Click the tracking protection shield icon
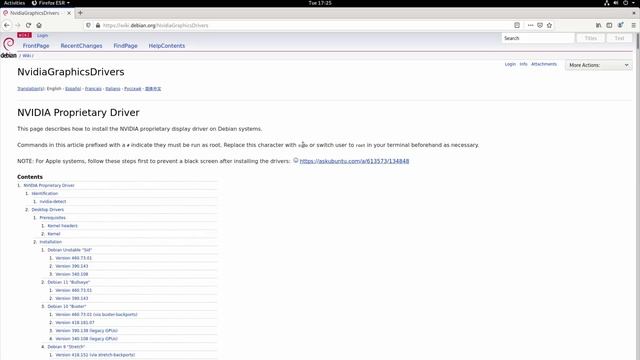The image size is (640, 360). click(x=88, y=25)
